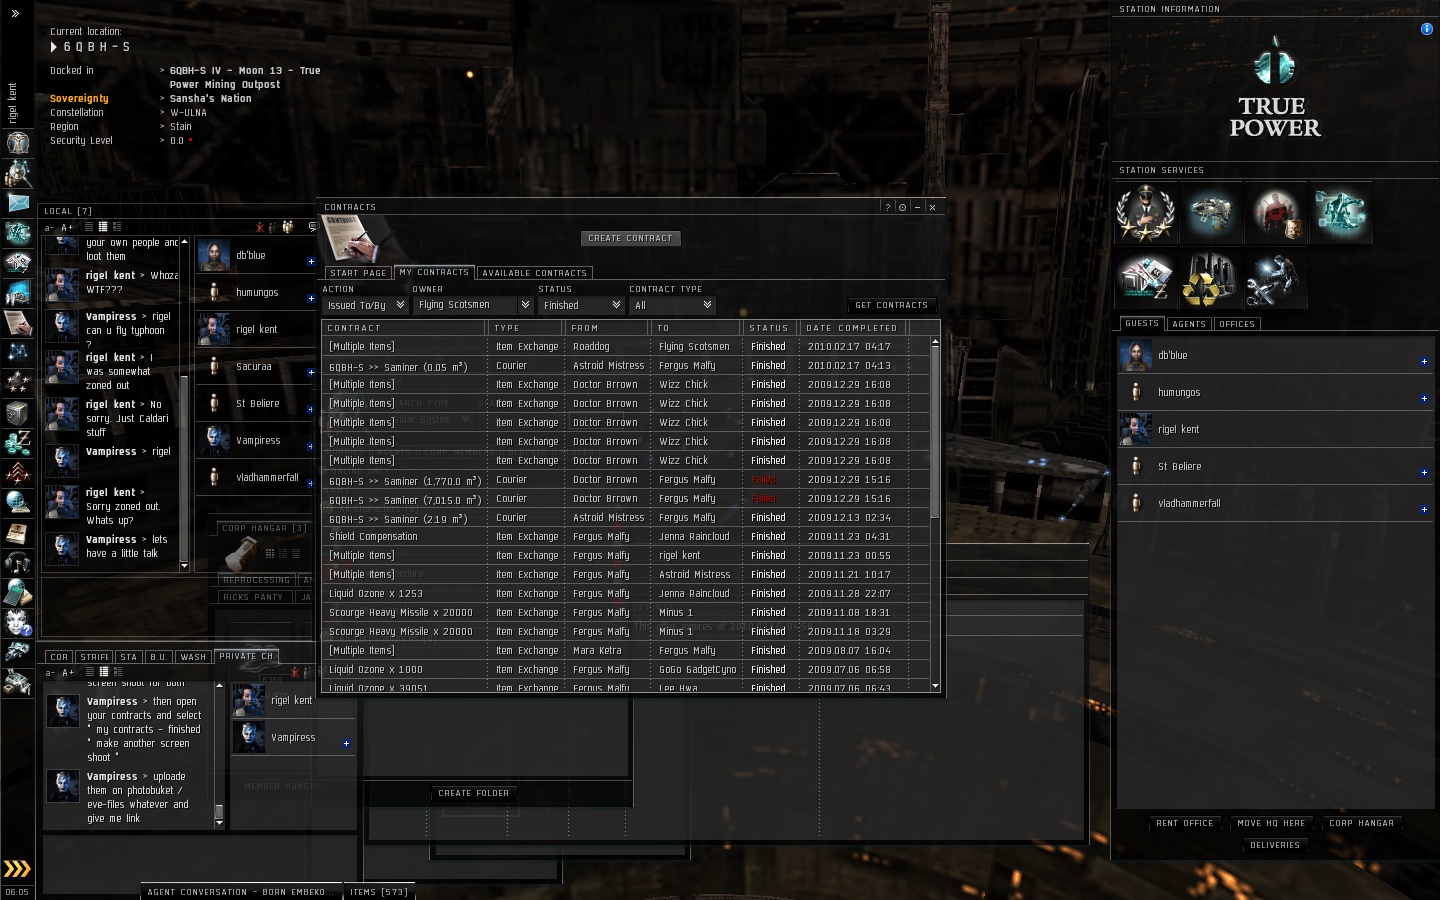This screenshot has height=900, width=1440.
Task: Open EVE Mail envelope icon
Action: click(17, 202)
